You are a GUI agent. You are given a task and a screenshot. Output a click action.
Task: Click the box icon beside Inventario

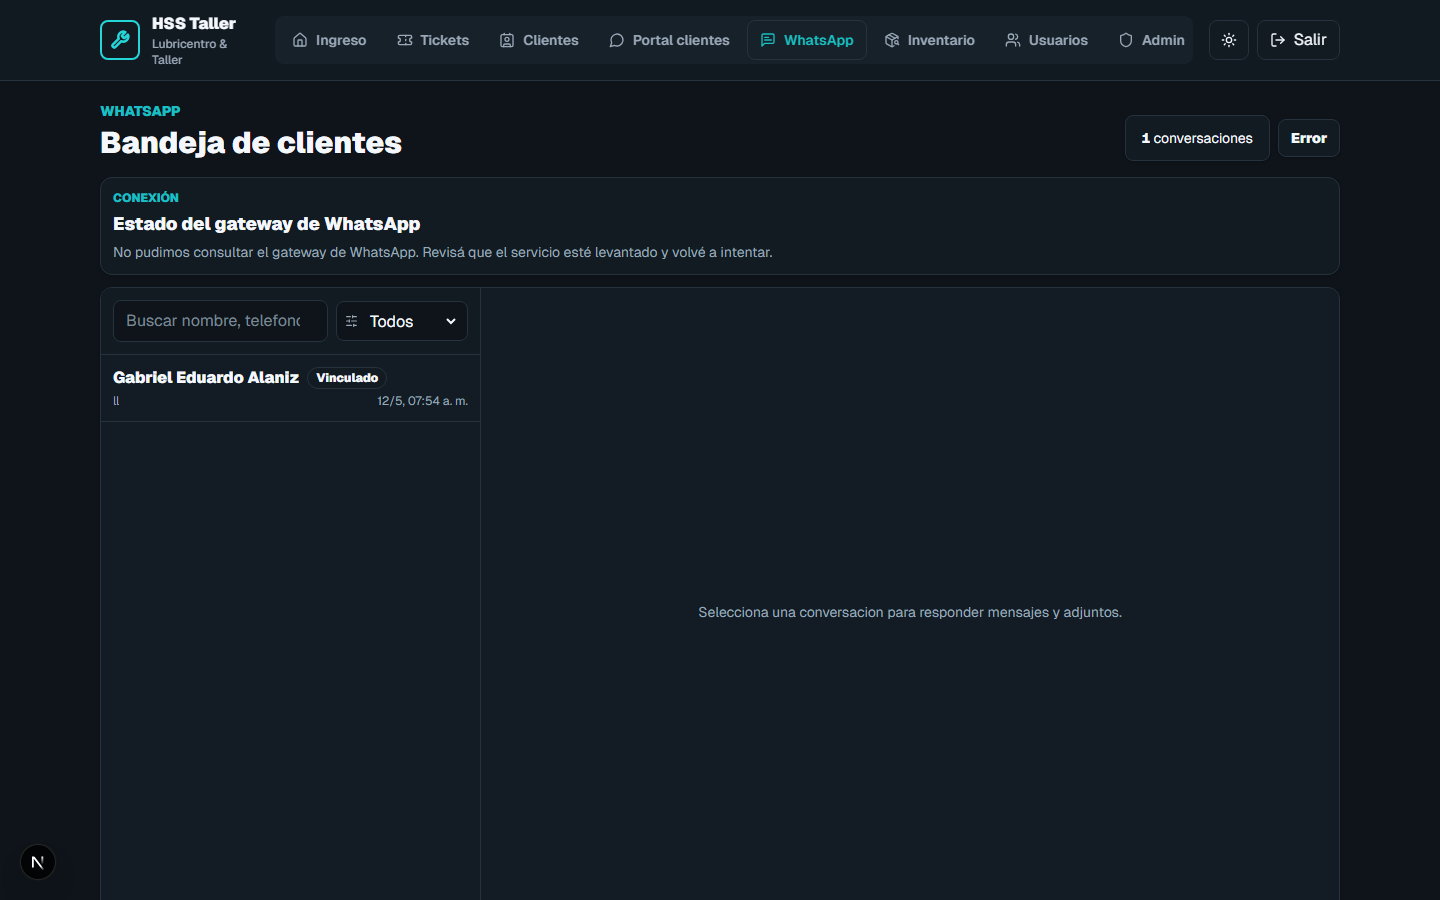pyautogui.click(x=892, y=40)
